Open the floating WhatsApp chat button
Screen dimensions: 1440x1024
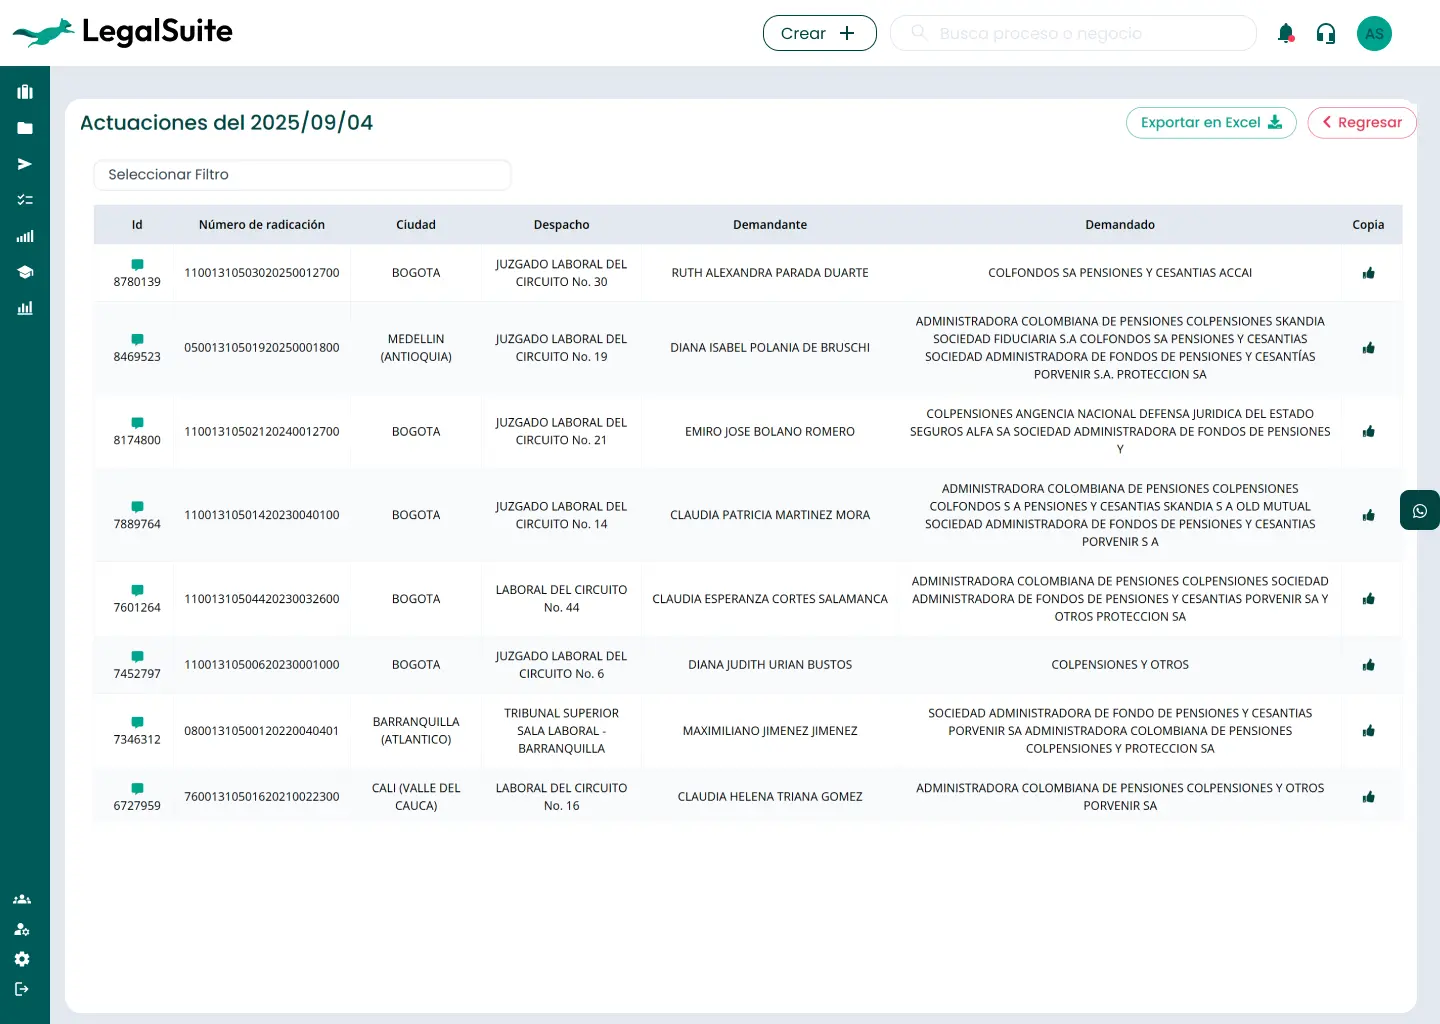point(1419,511)
